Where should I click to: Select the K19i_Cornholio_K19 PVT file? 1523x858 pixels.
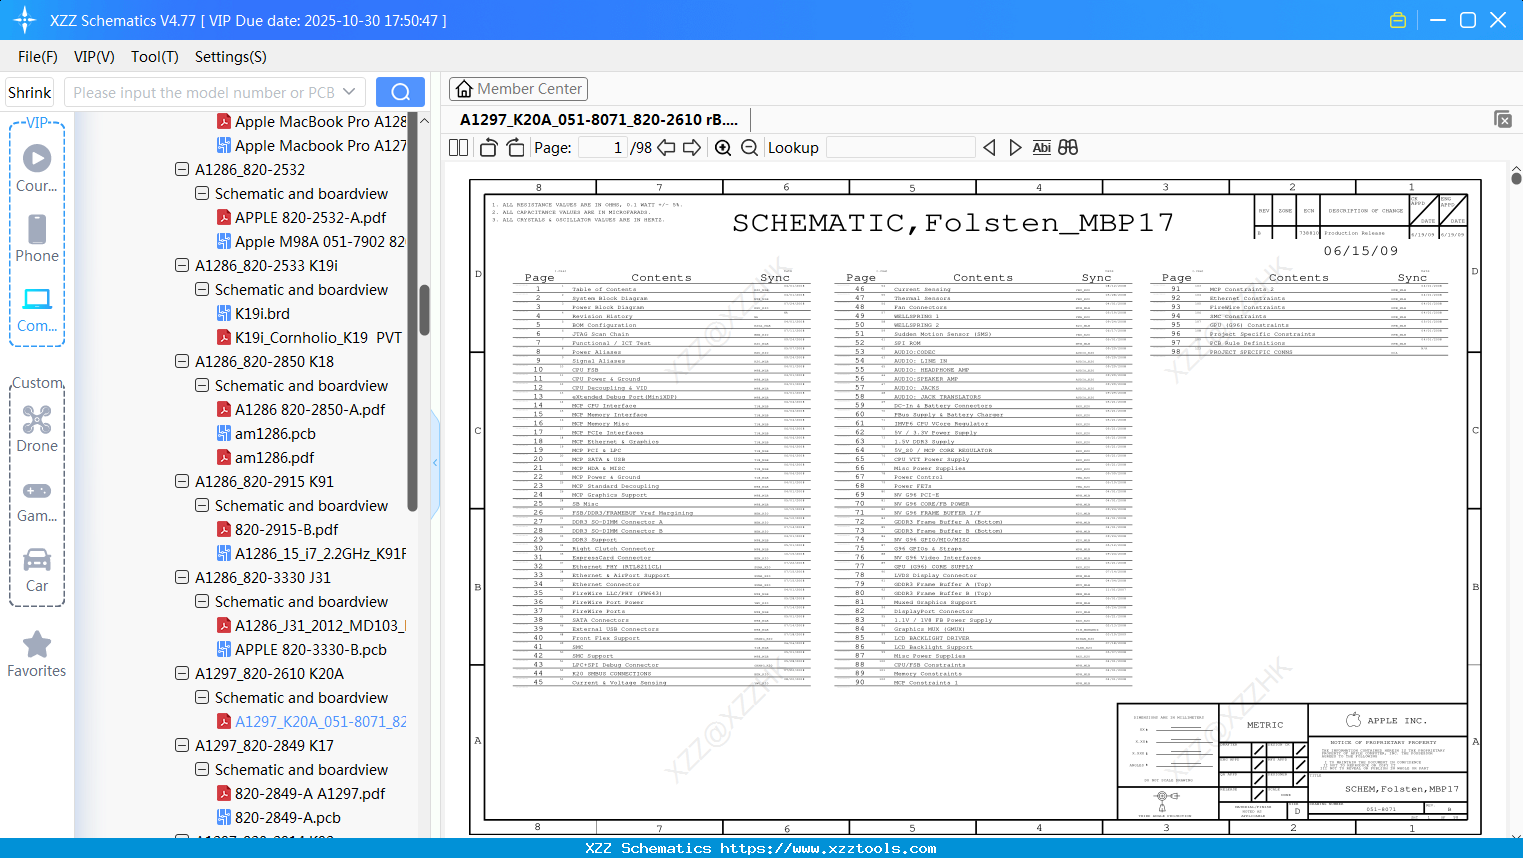309,337
